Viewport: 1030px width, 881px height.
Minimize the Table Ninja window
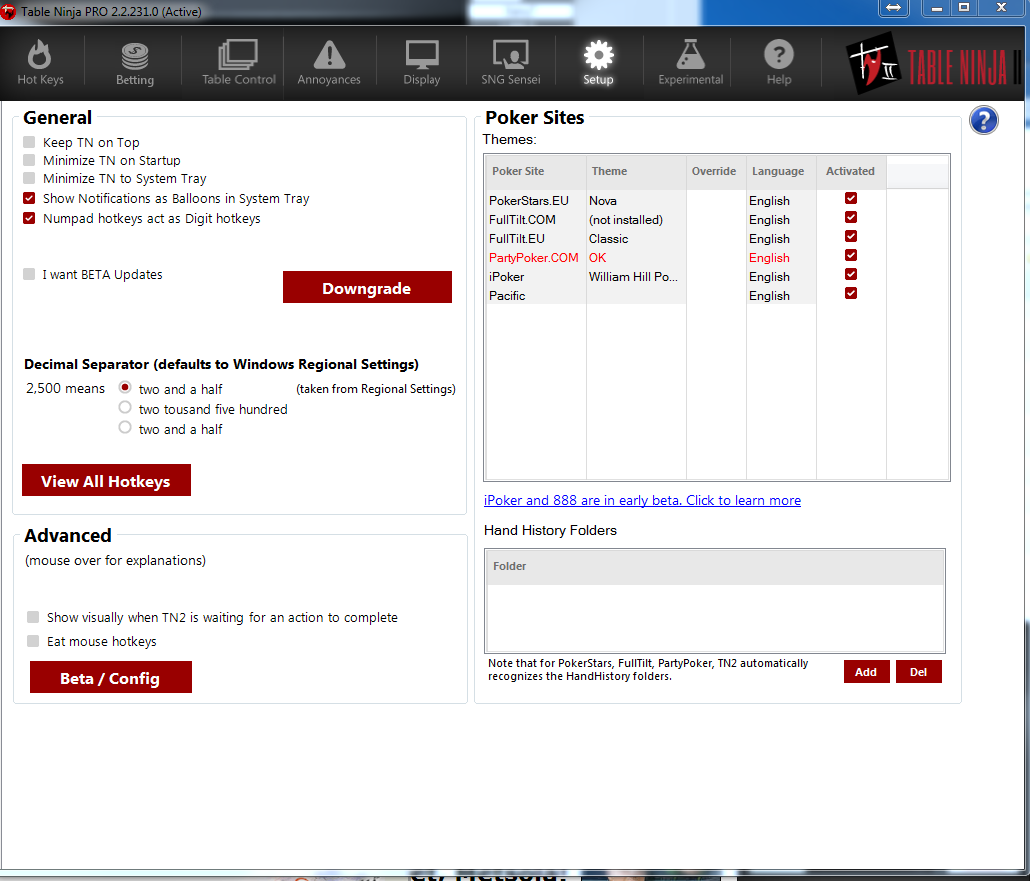937,8
